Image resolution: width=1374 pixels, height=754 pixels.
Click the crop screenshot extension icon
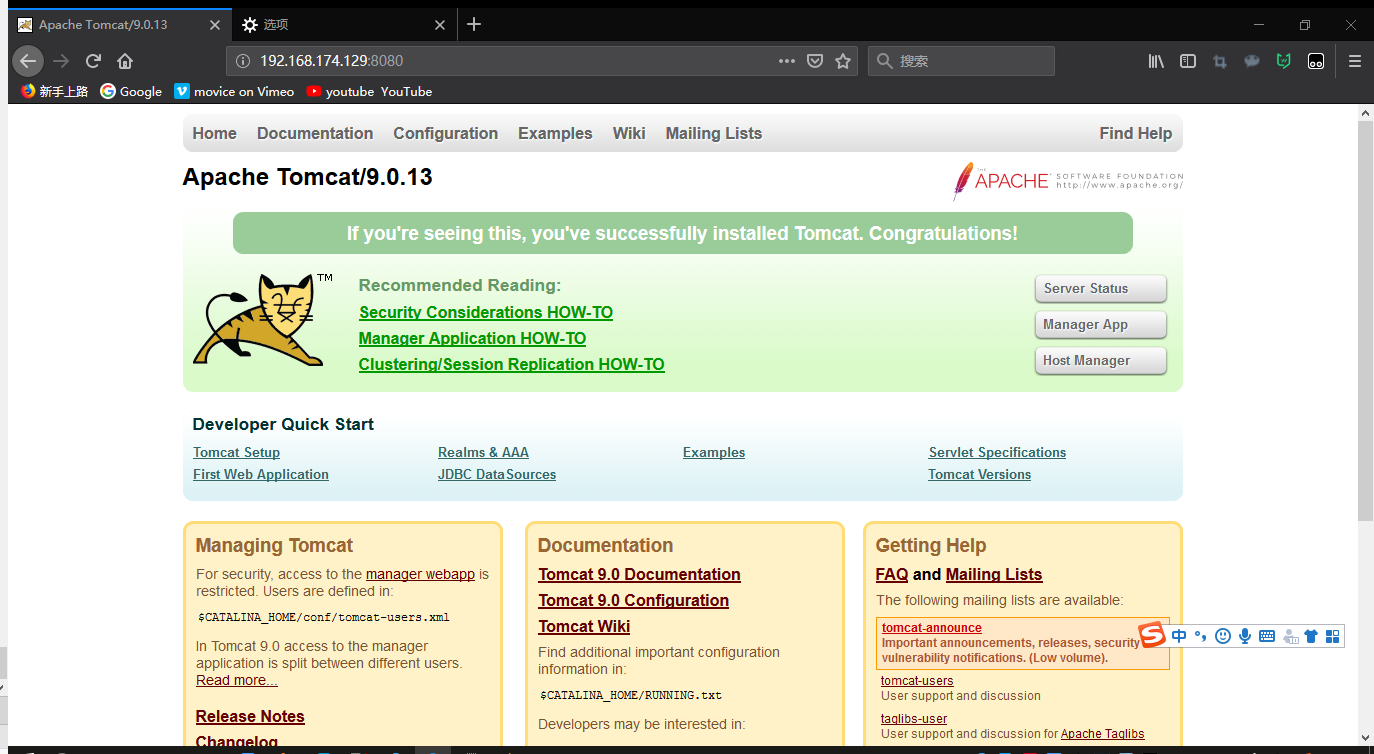(x=1220, y=61)
